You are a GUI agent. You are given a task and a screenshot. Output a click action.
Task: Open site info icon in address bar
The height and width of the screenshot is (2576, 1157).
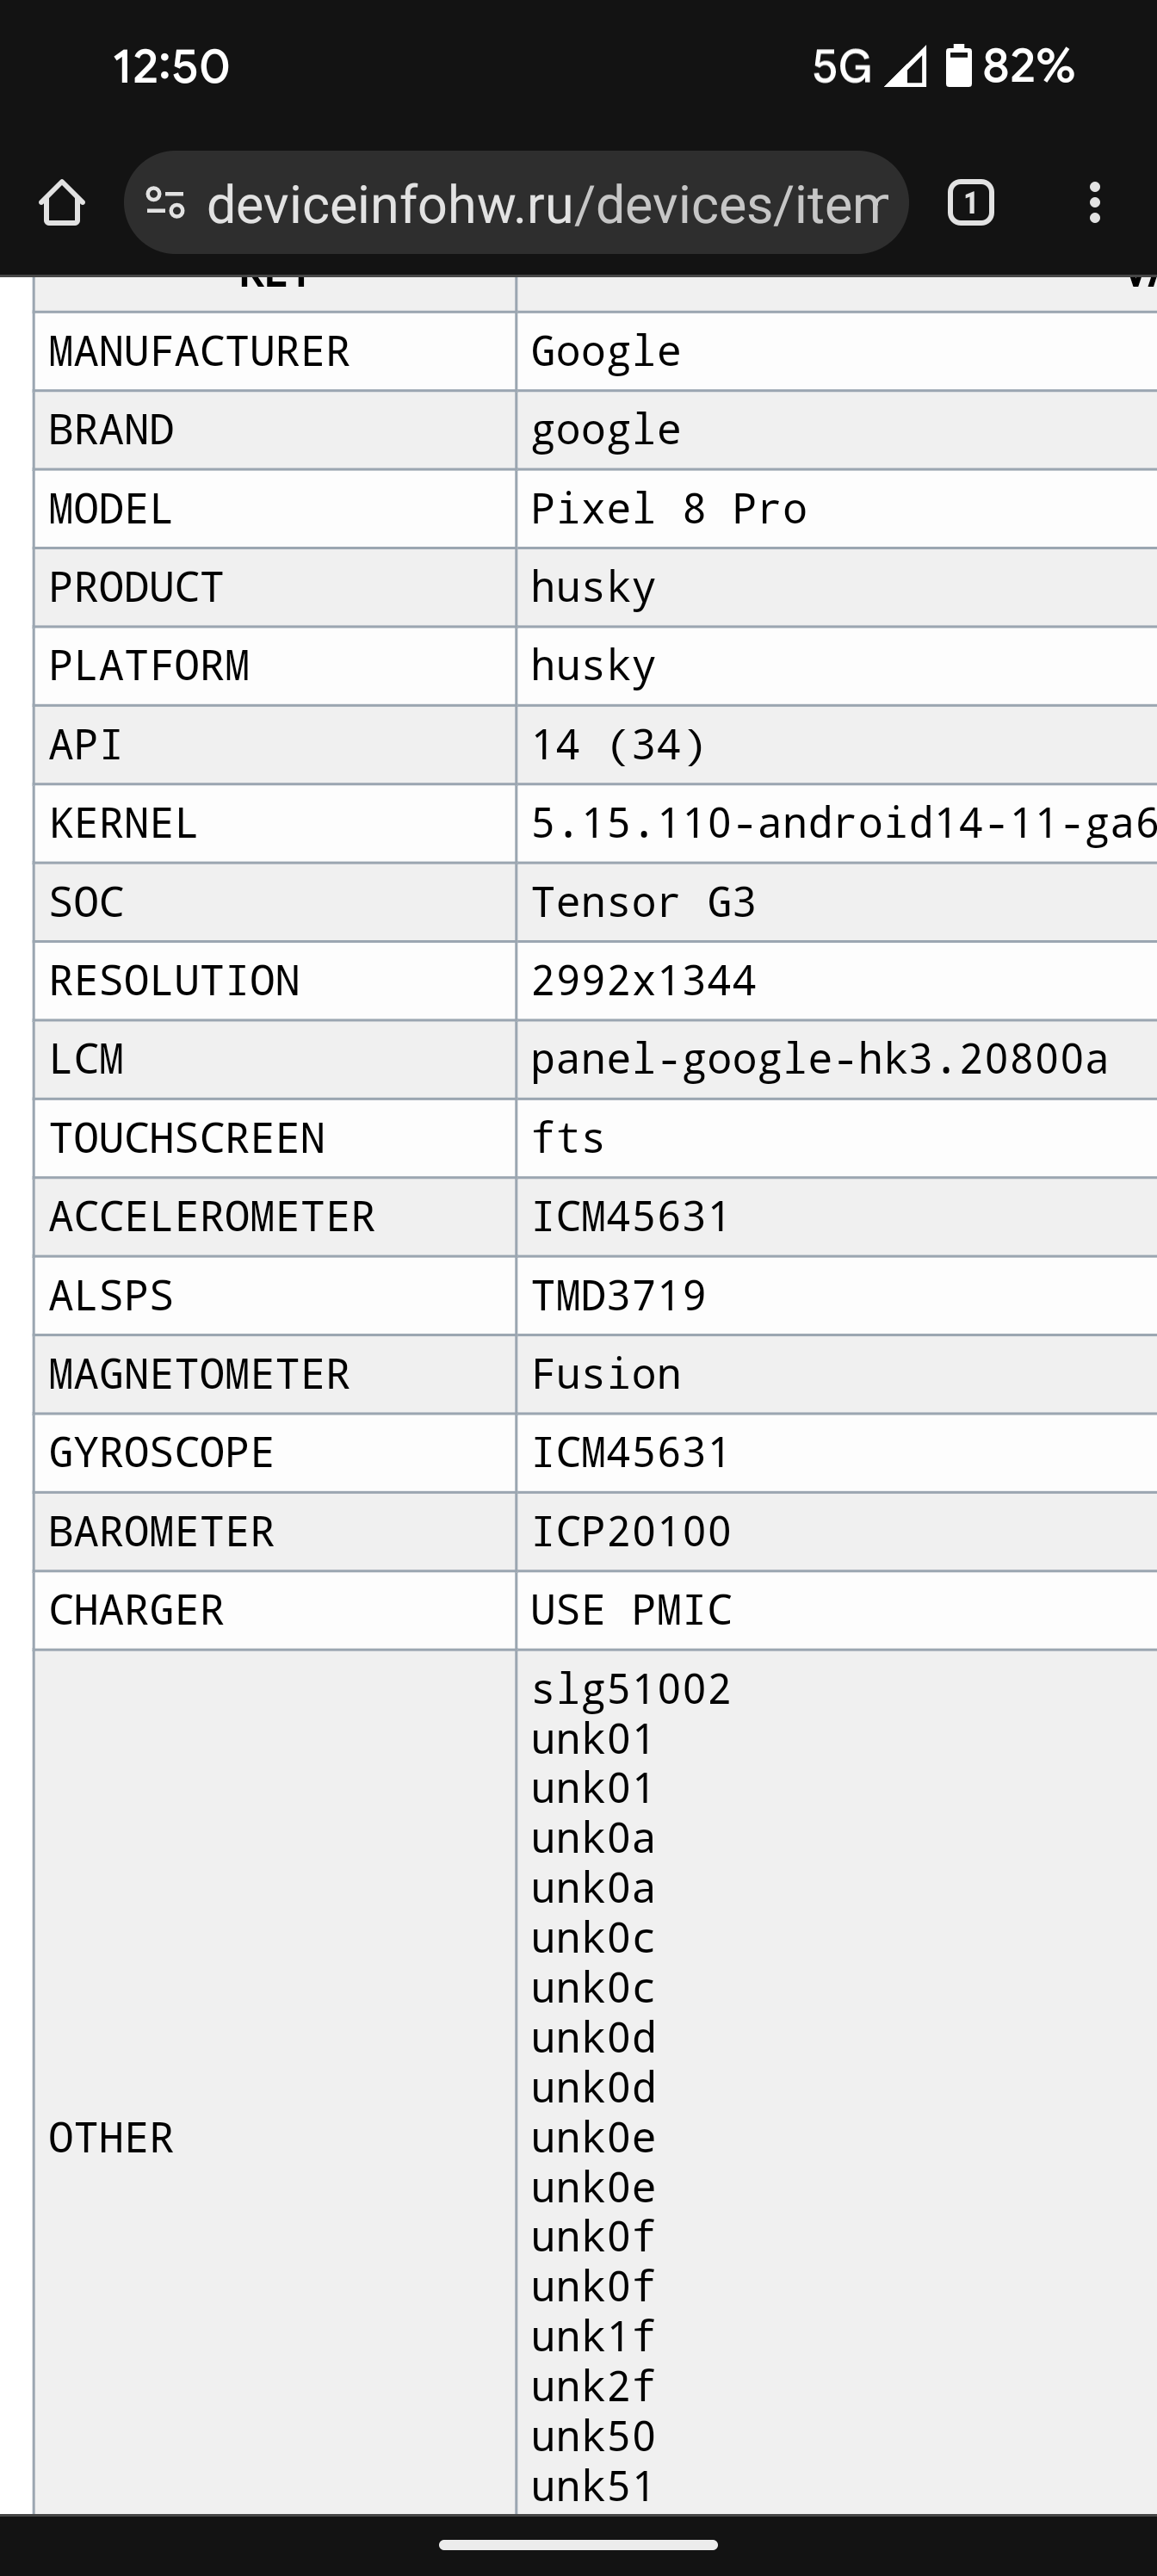click(x=165, y=203)
